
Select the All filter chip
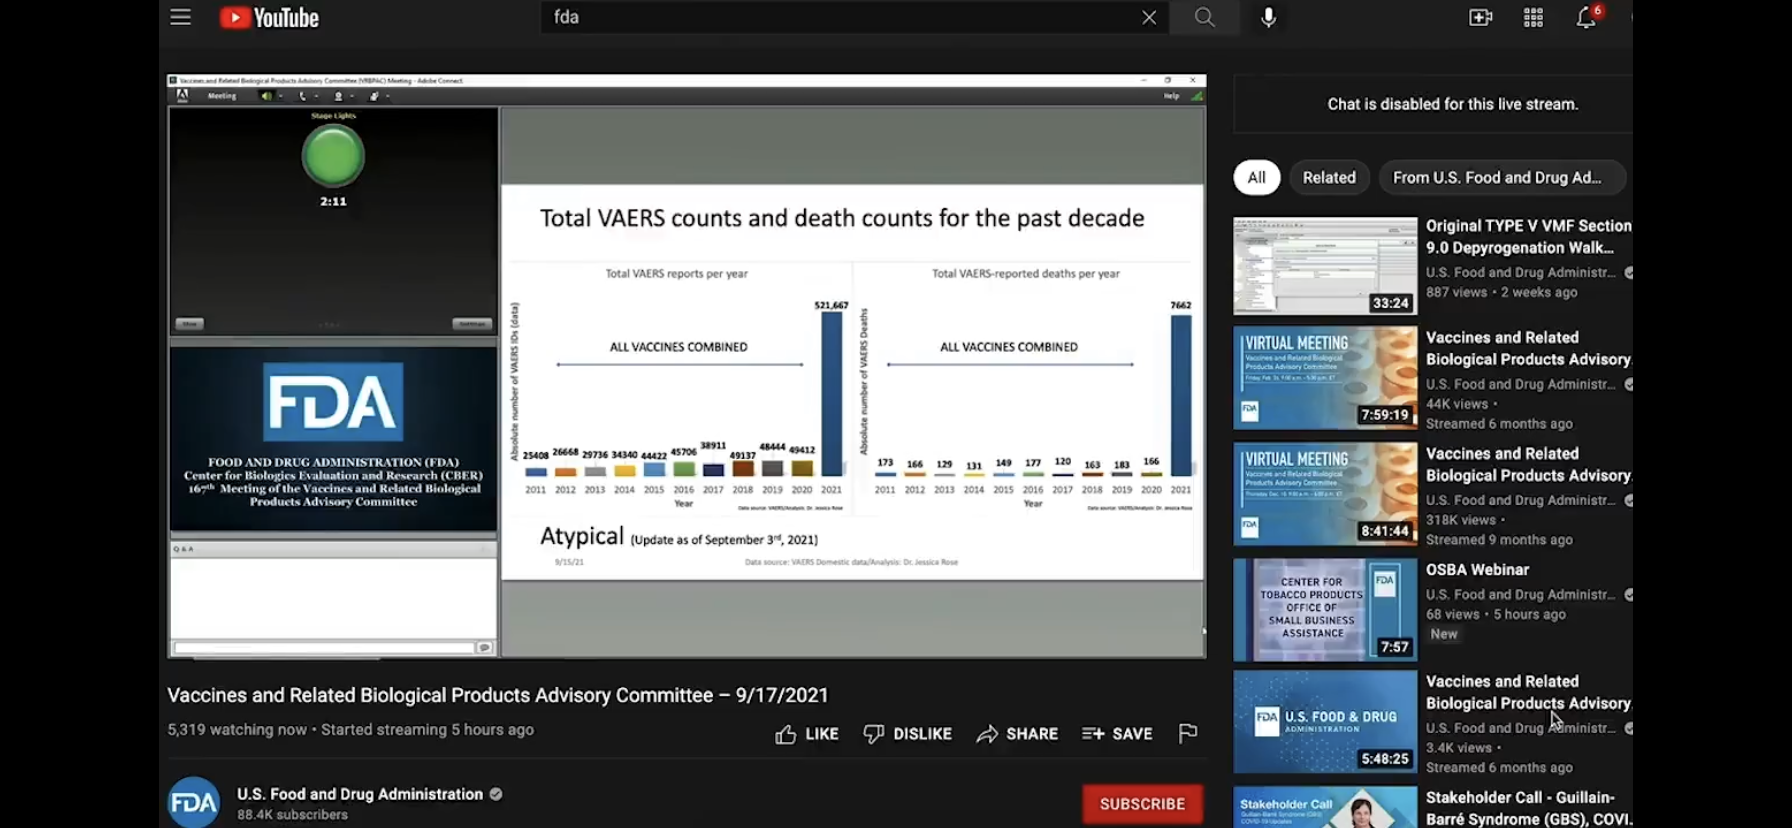1256,177
